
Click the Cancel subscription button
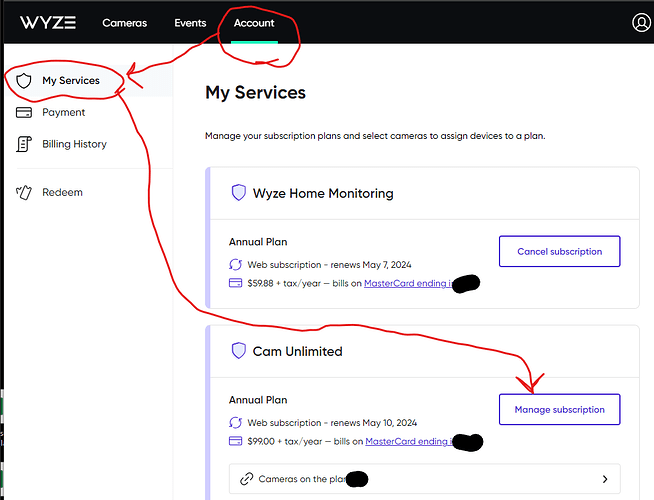(x=559, y=251)
